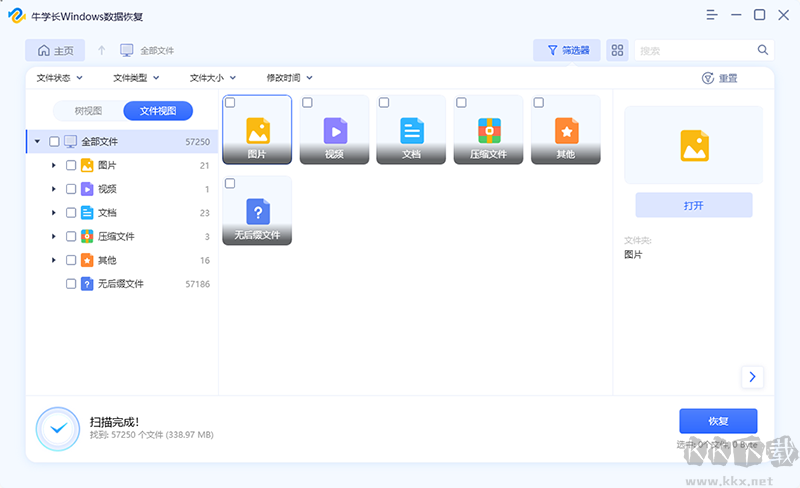Open the 修改时间 filter dropdown
Image resolution: width=800 pixels, height=488 pixels.
click(x=289, y=78)
